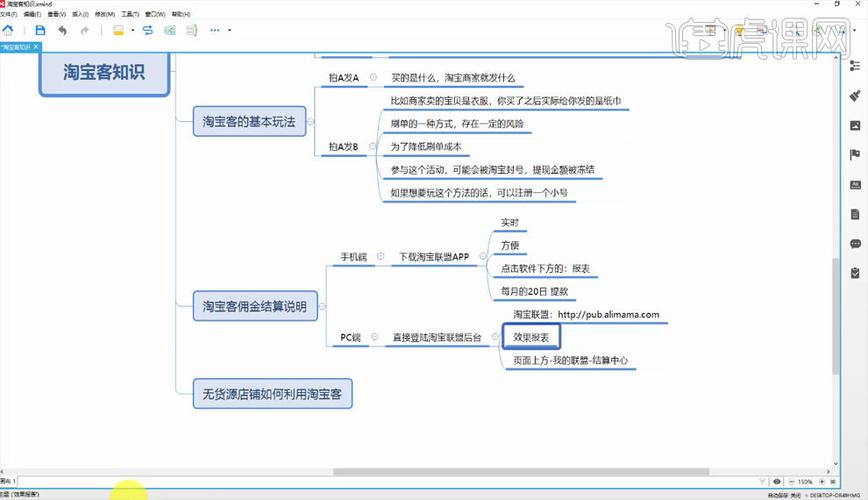Open the Outline panel icon in right sidebar
The image size is (868, 500).
click(855, 66)
